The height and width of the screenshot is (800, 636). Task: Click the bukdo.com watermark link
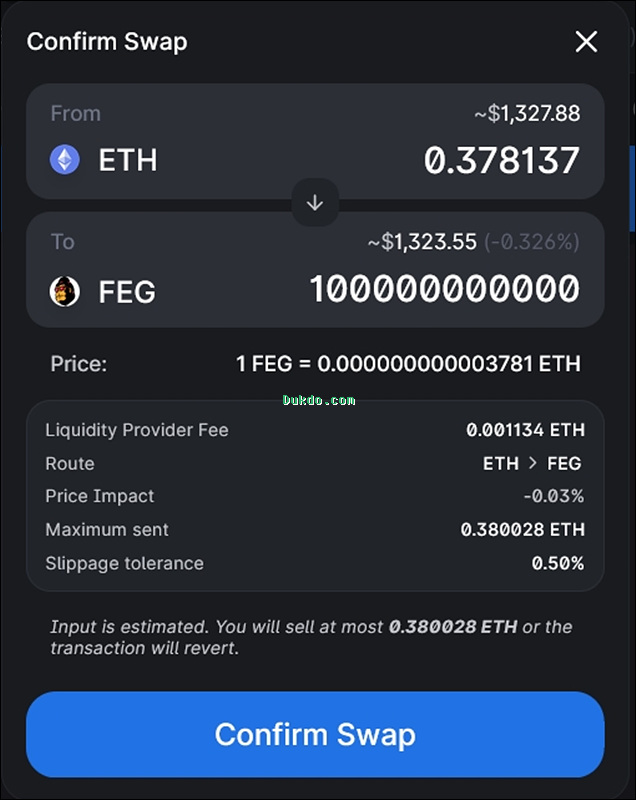[x=319, y=400]
